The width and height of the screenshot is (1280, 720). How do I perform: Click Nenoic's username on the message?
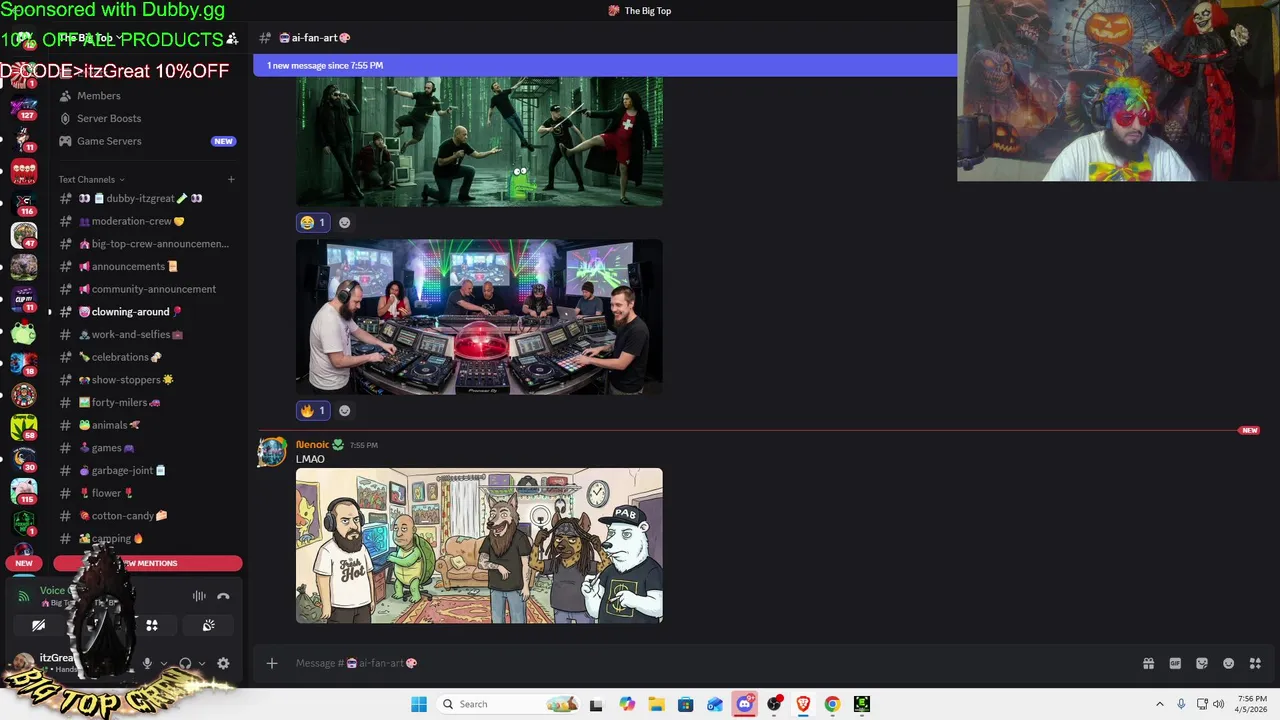[x=312, y=444]
